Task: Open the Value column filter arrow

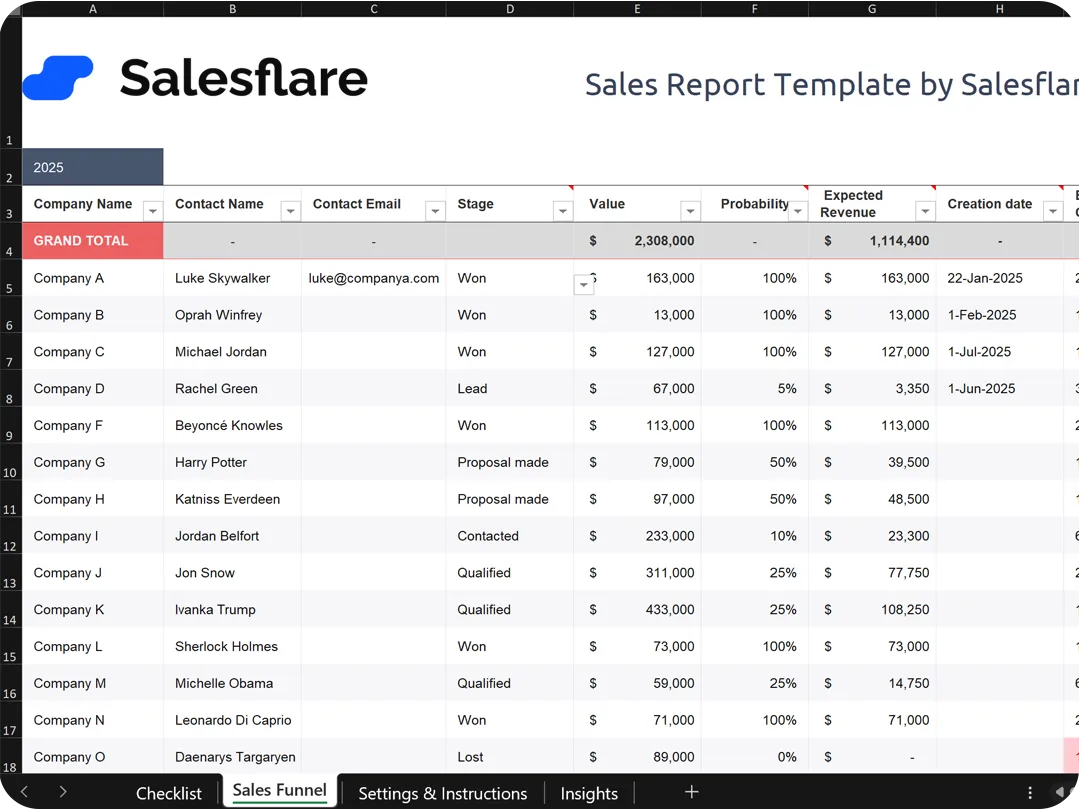Action: pyautogui.click(x=690, y=211)
